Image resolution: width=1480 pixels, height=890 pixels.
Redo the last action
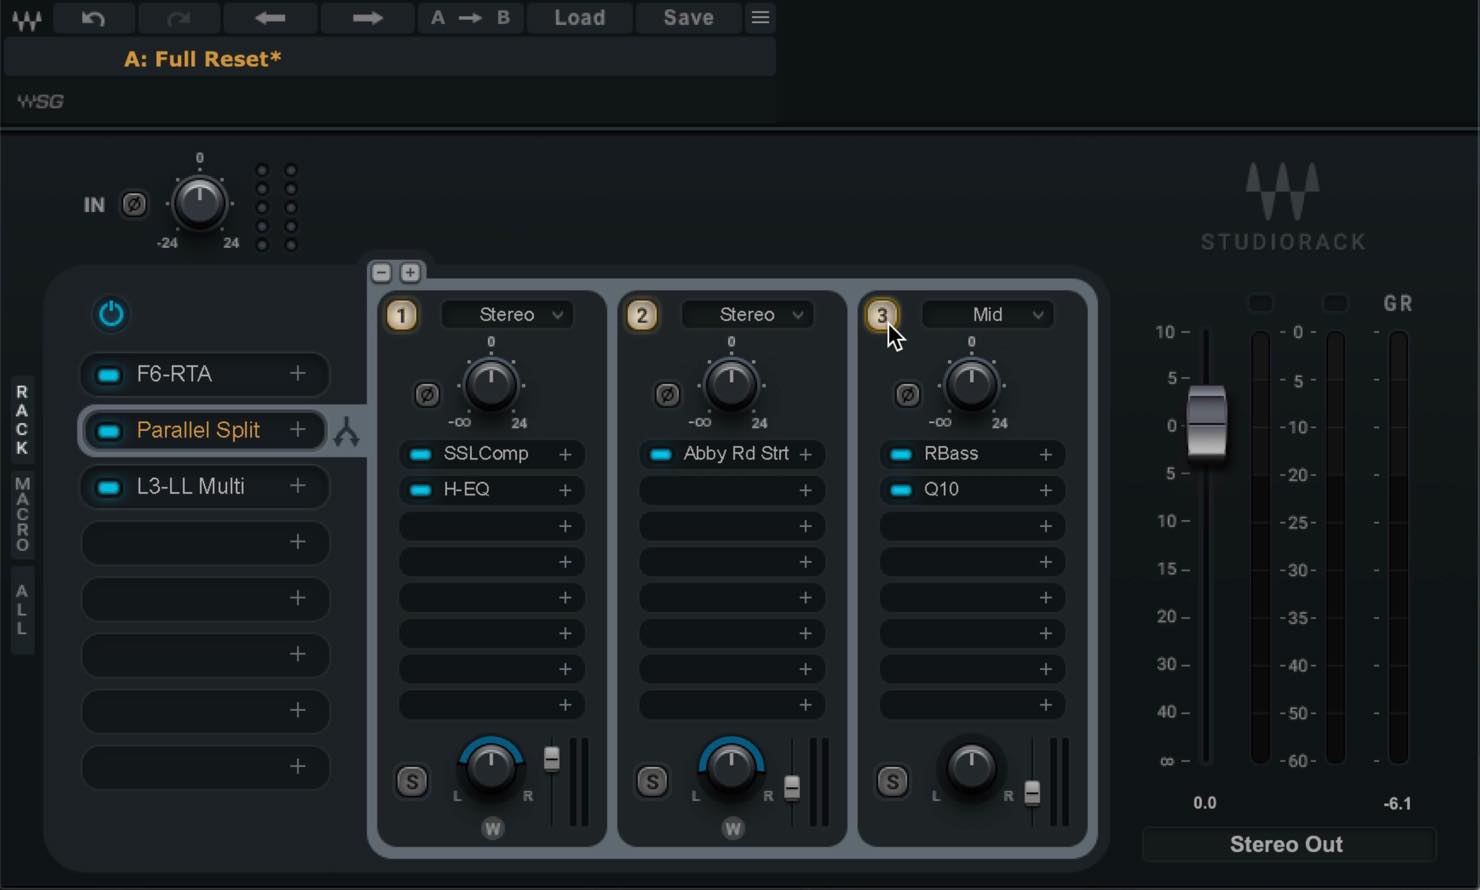(178, 18)
